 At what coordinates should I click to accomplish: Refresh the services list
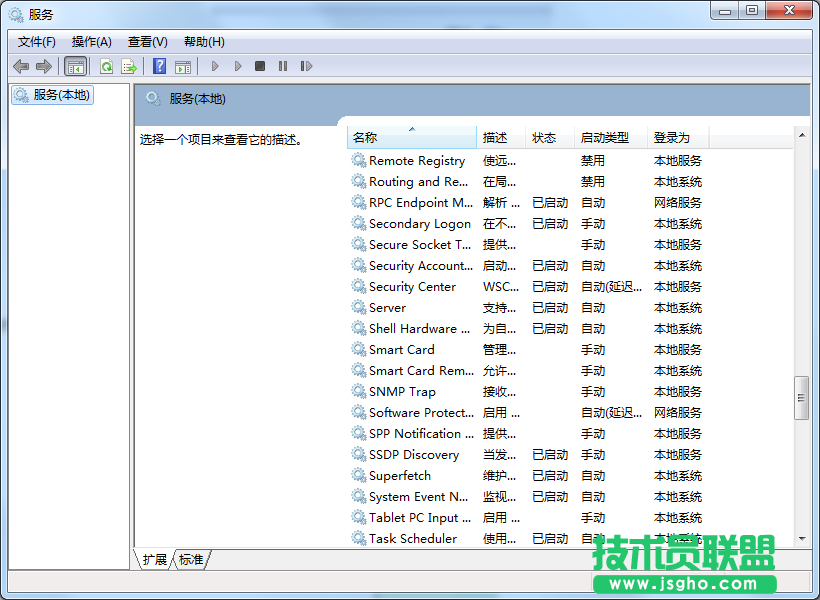tap(106, 66)
